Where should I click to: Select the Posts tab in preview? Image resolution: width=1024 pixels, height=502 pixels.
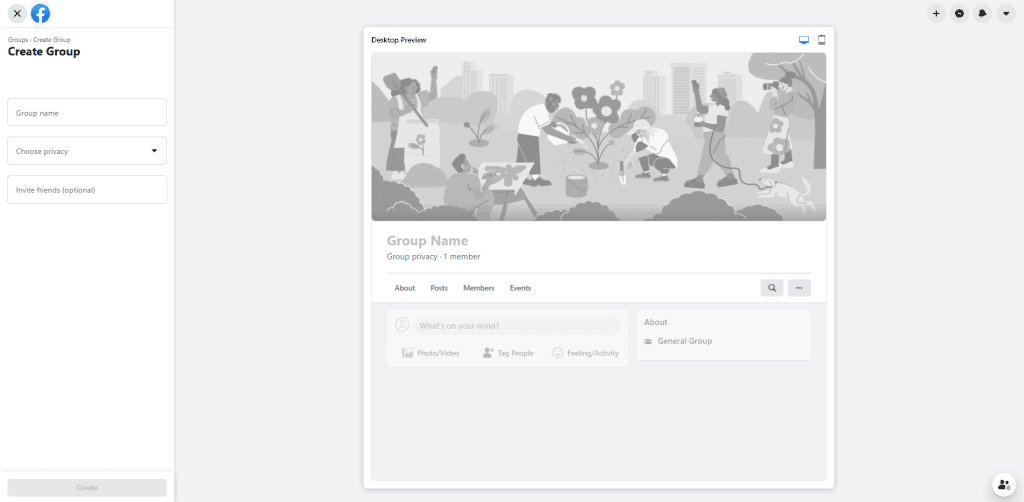click(439, 288)
